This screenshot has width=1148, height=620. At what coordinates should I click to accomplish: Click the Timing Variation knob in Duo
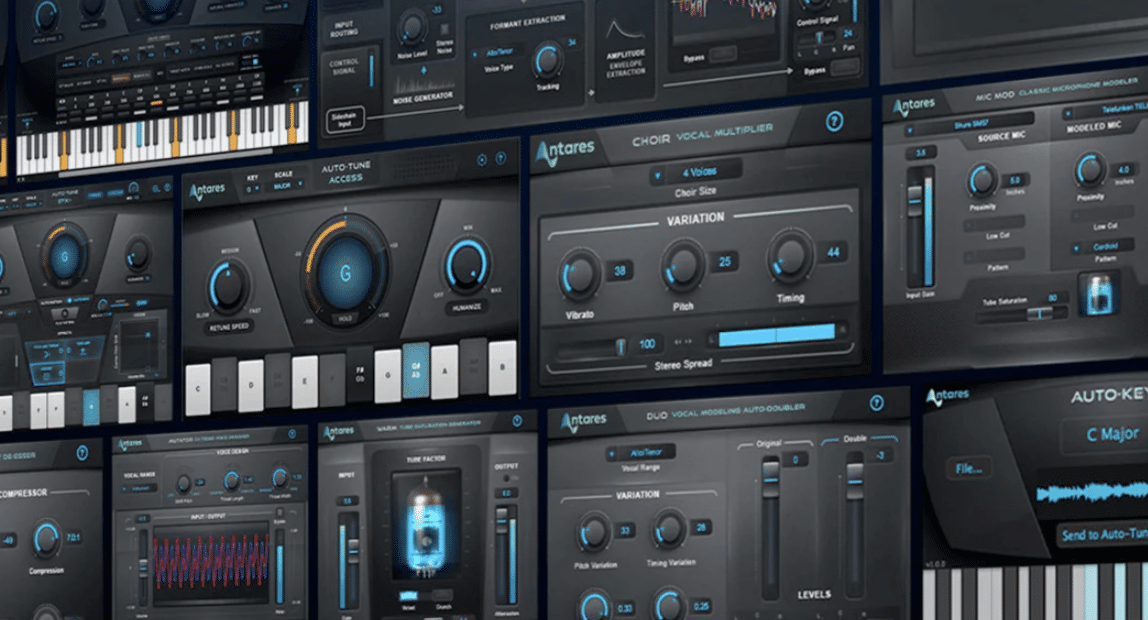(x=668, y=529)
